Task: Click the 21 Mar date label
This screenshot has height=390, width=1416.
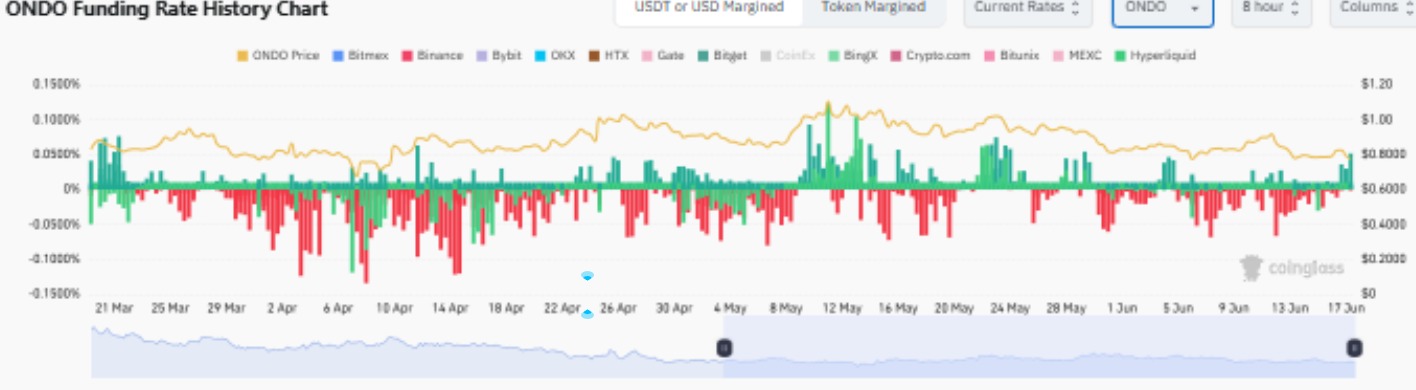Action: tap(113, 309)
